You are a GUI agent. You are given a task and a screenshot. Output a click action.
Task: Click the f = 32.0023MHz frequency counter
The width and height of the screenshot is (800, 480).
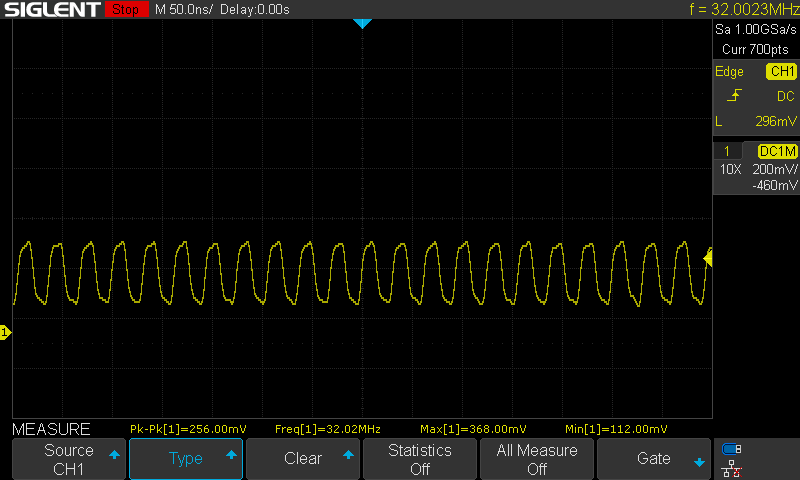744,9
